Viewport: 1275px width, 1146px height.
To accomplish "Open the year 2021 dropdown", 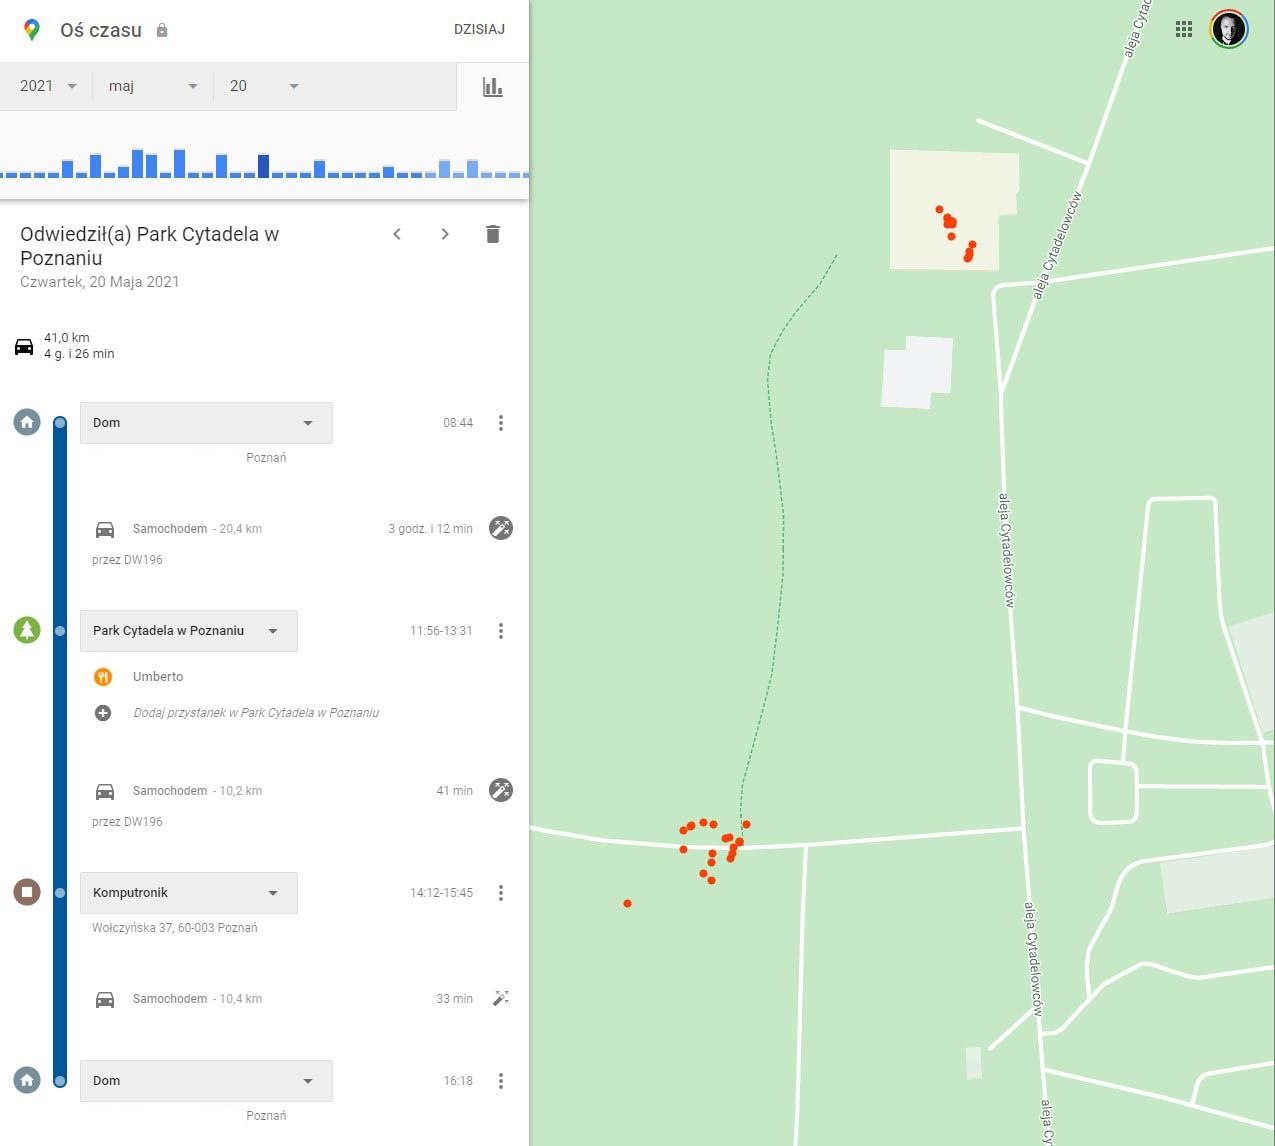I will (x=48, y=86).
